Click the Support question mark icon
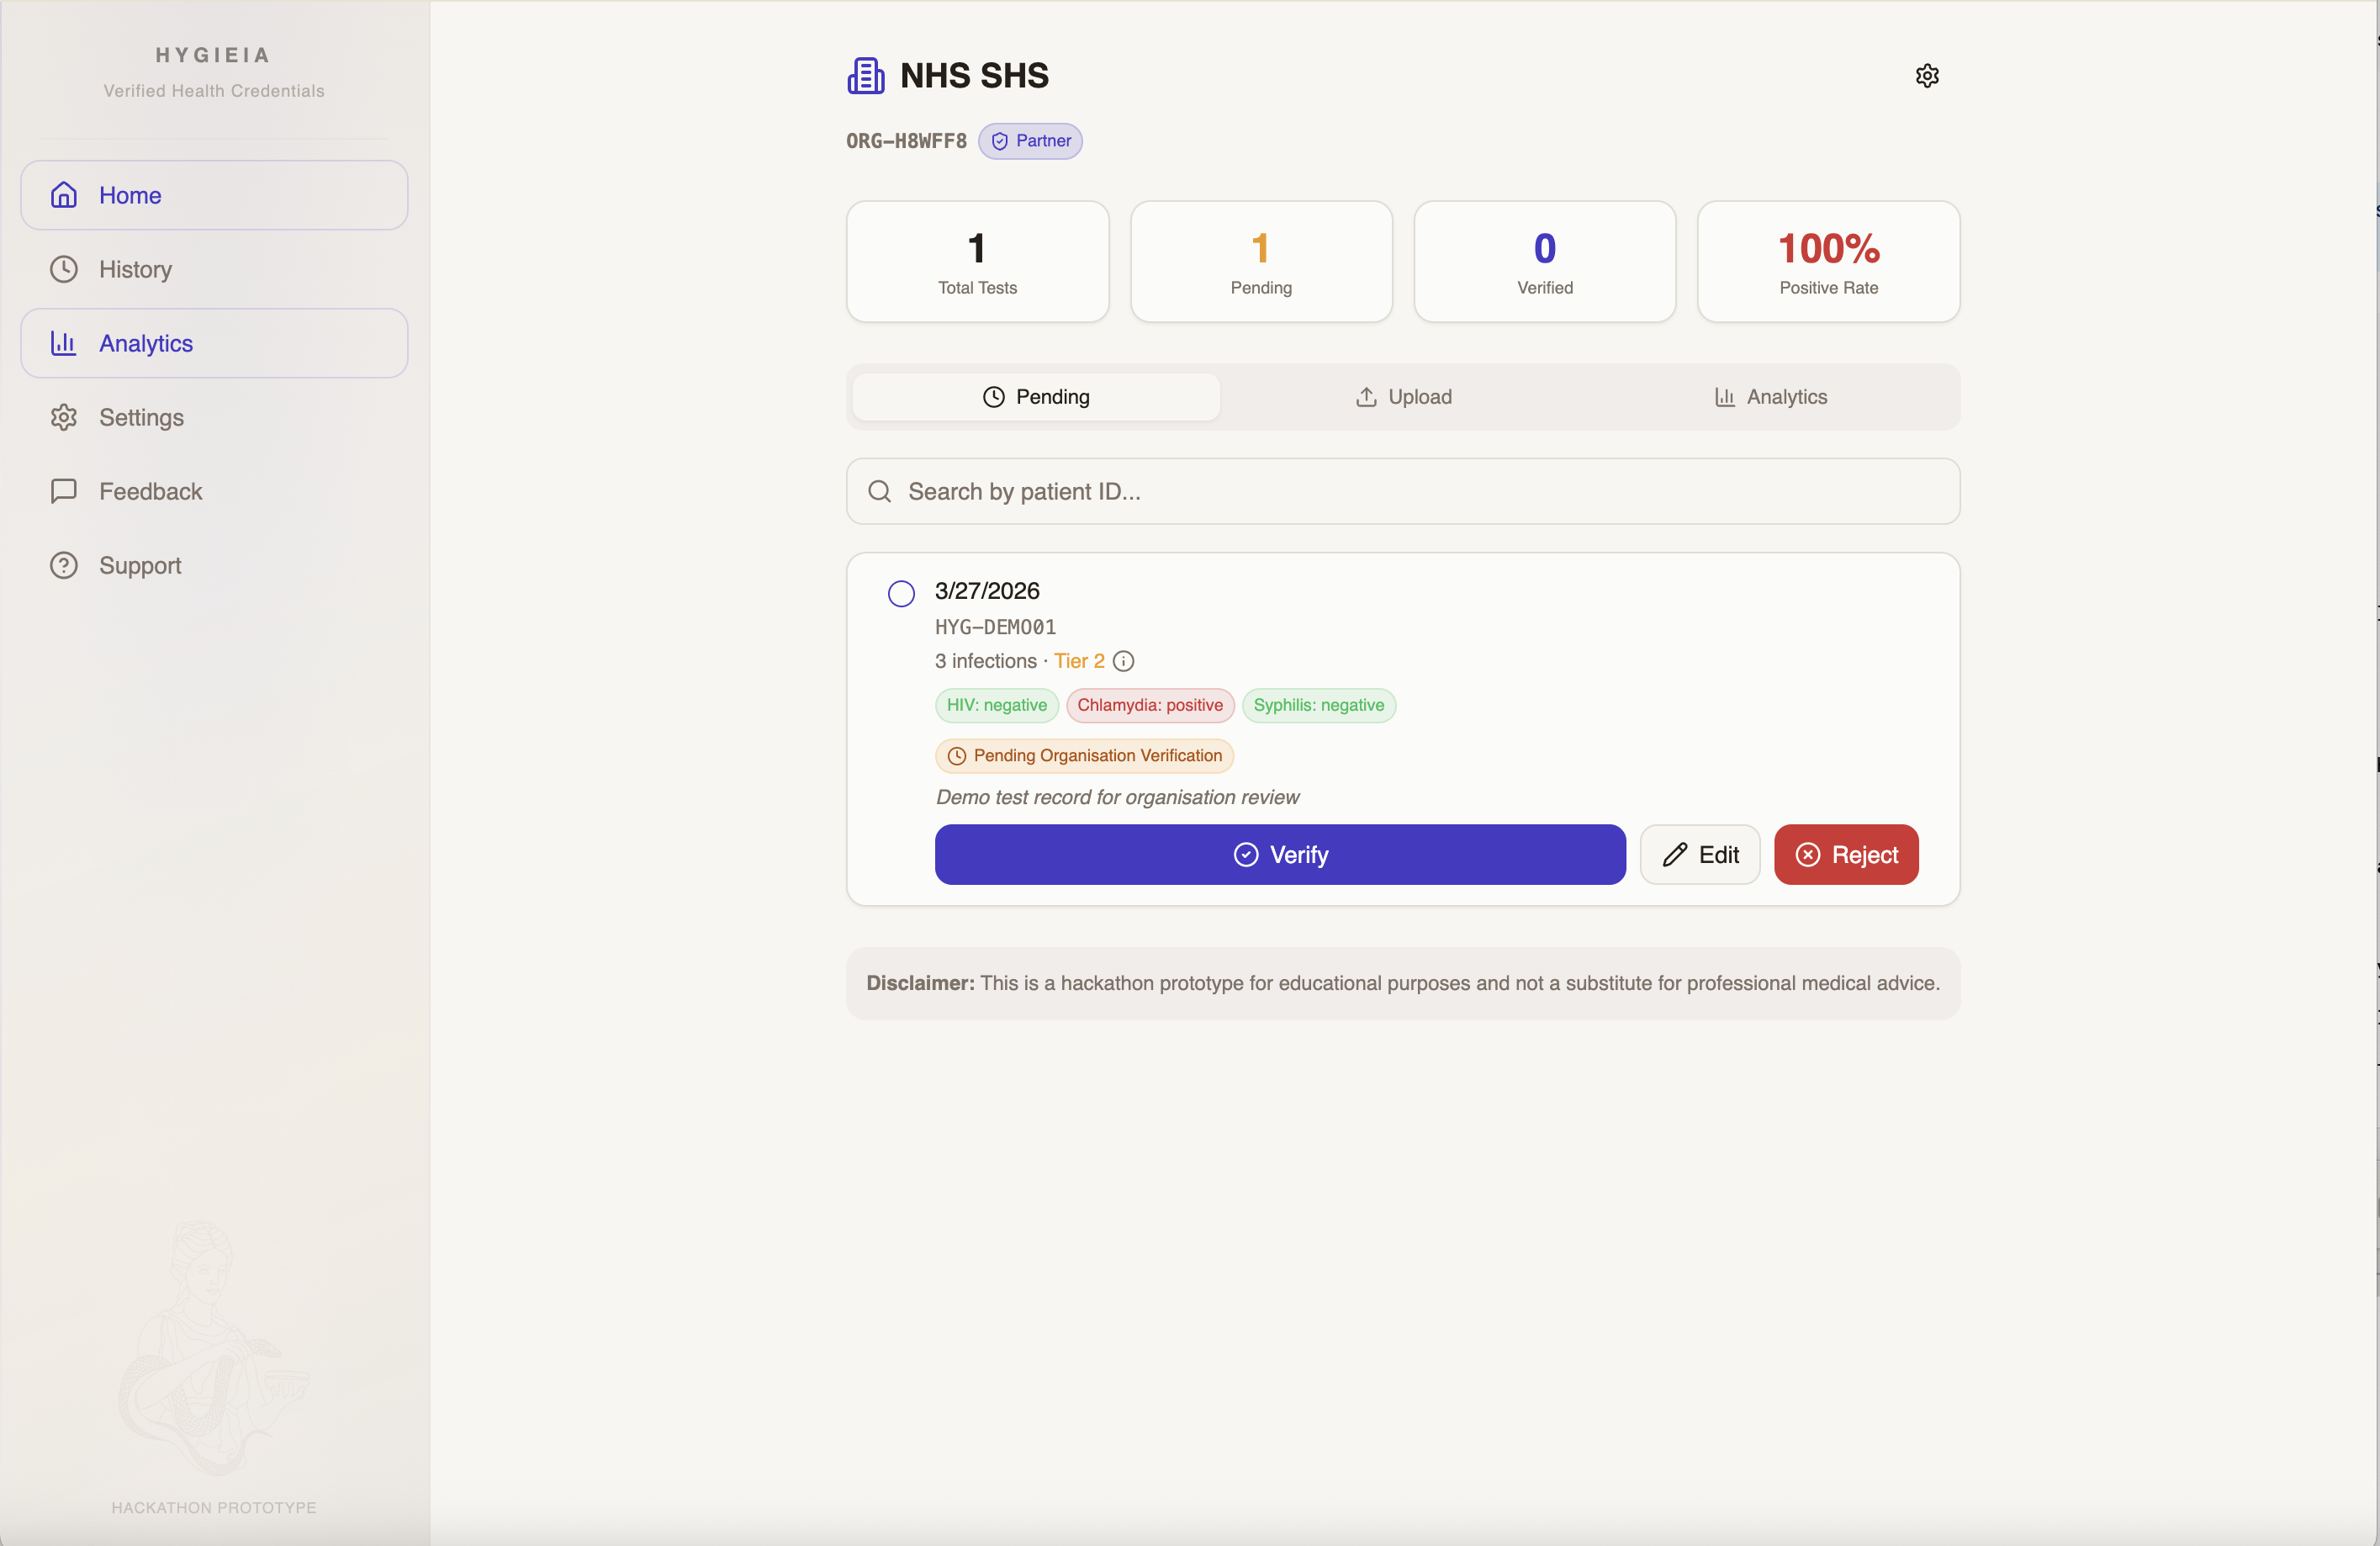Screen dimensions: 2380x1546 coord(64,565)
